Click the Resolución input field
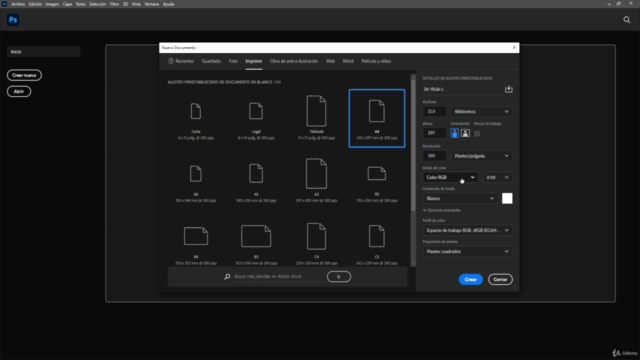 pyautogui.click(x=434, y=156)
